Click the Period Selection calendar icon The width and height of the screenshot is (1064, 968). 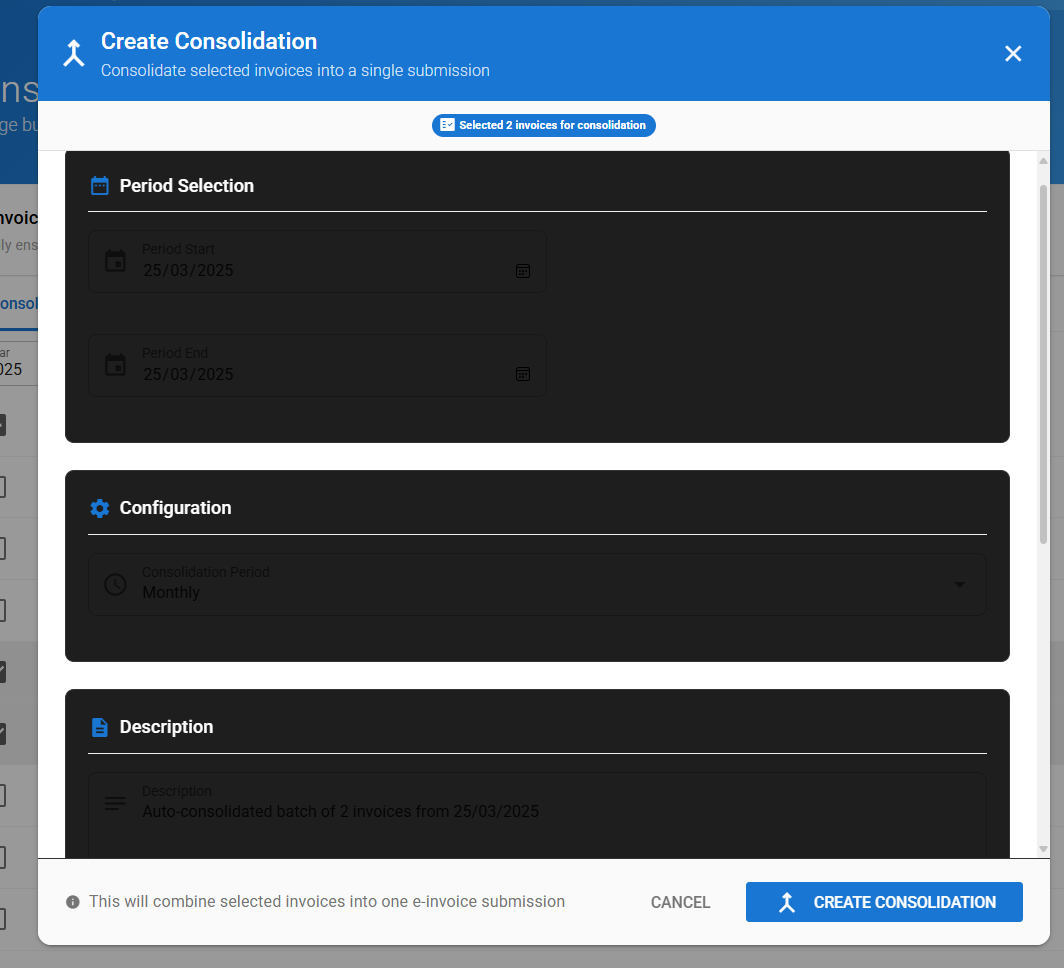[99, 186]
